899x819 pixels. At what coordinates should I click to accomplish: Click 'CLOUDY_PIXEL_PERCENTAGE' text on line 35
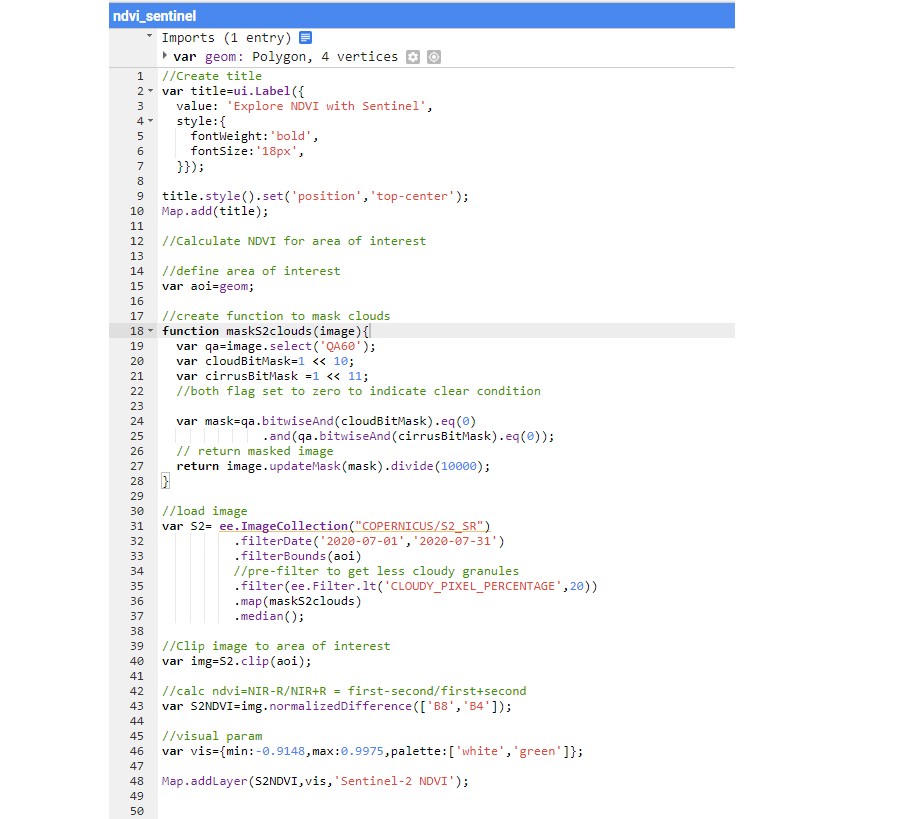(x=473, y=586)
